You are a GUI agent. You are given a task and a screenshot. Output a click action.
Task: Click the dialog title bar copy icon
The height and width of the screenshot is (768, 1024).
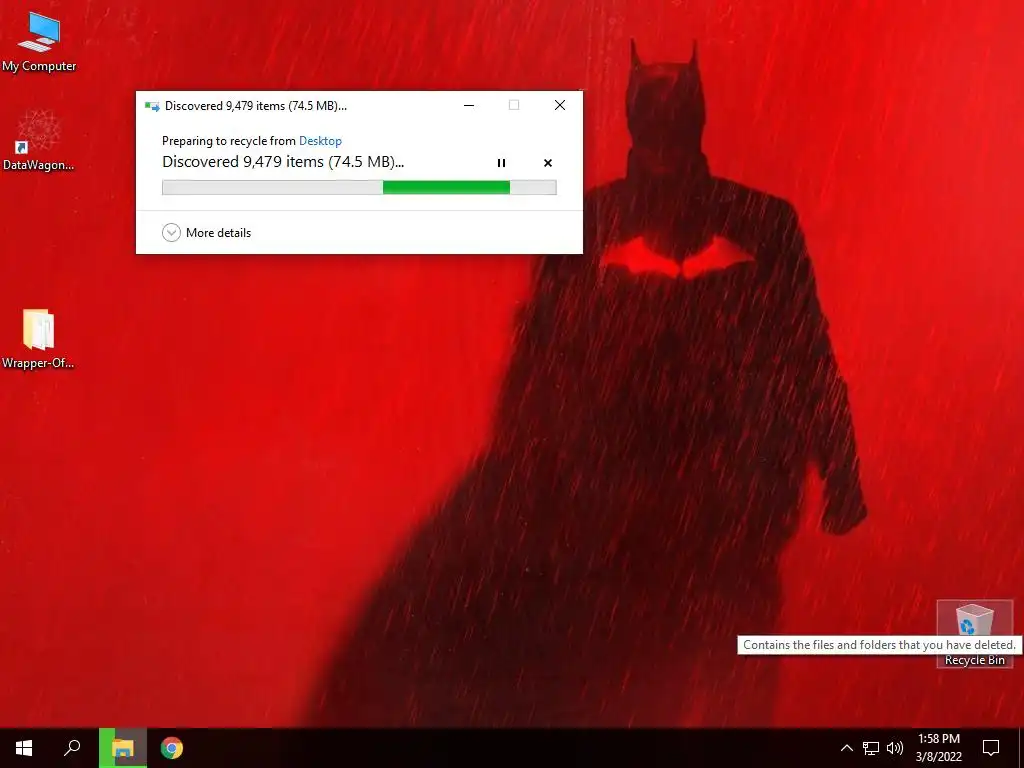pos(152,106)
